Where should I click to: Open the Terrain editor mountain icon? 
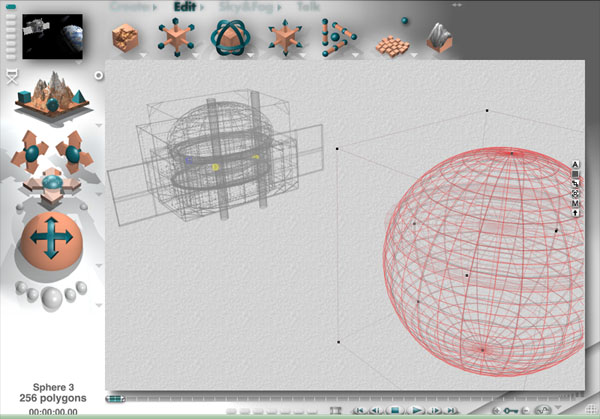[x=439, y=37]
